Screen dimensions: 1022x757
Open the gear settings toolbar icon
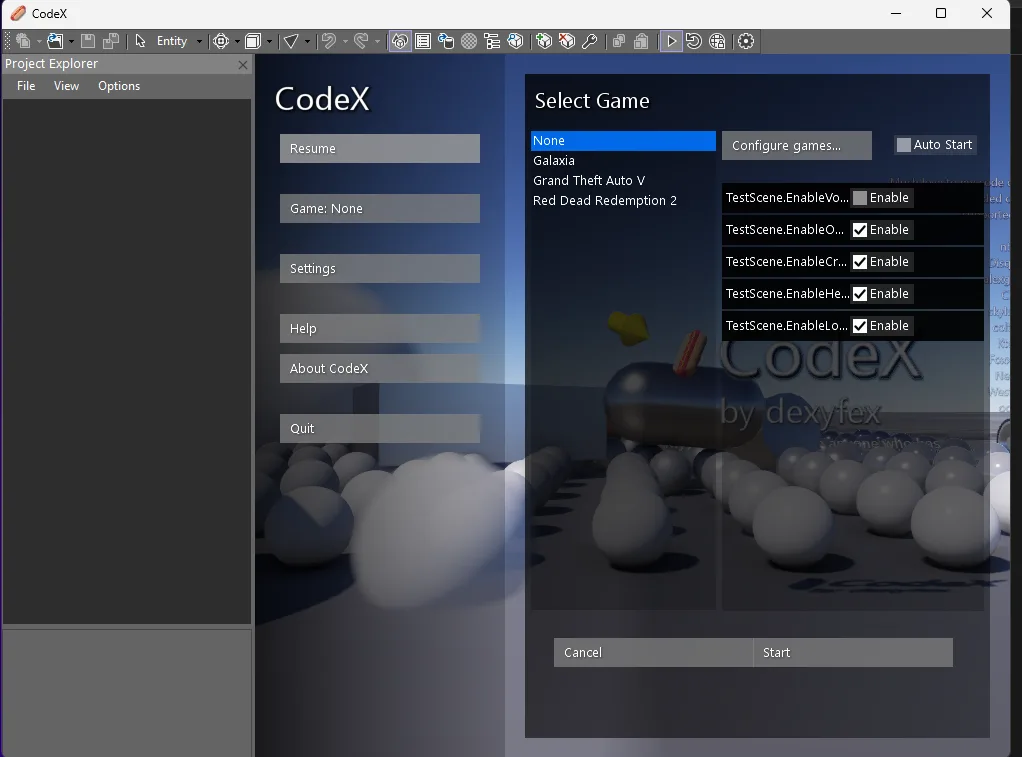pos(746,41)
